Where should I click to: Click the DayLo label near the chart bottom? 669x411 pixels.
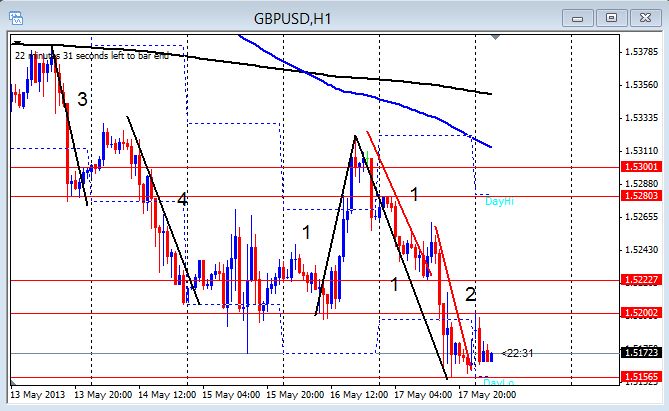498,382
